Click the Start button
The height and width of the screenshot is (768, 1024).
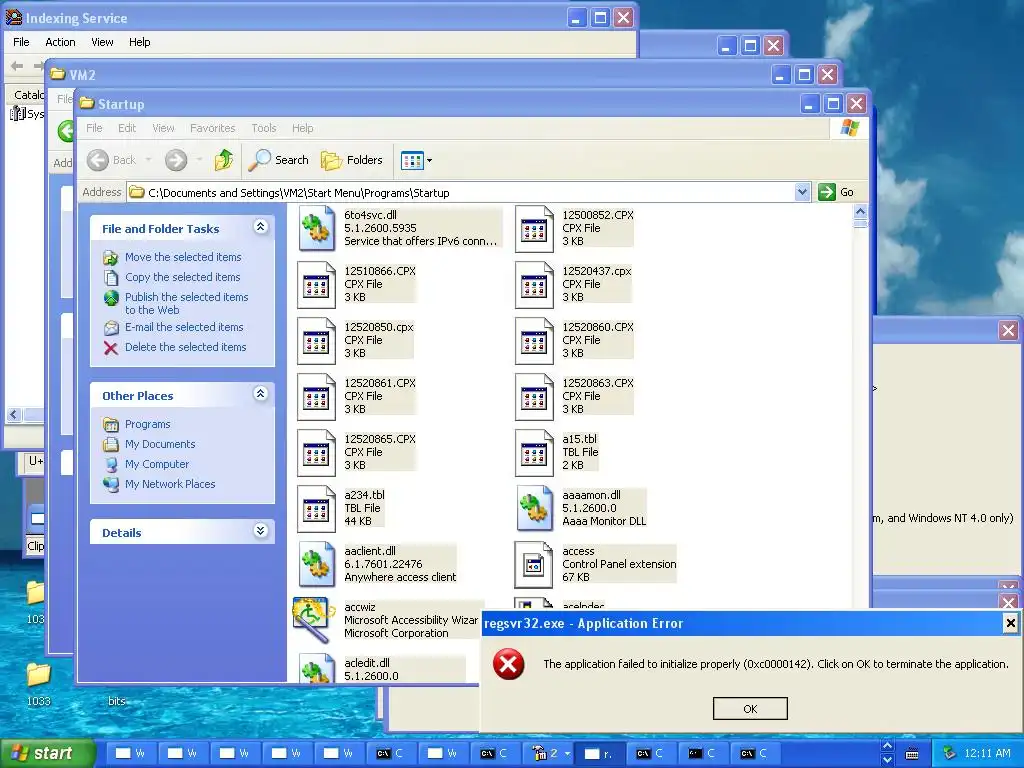point(47,753)
